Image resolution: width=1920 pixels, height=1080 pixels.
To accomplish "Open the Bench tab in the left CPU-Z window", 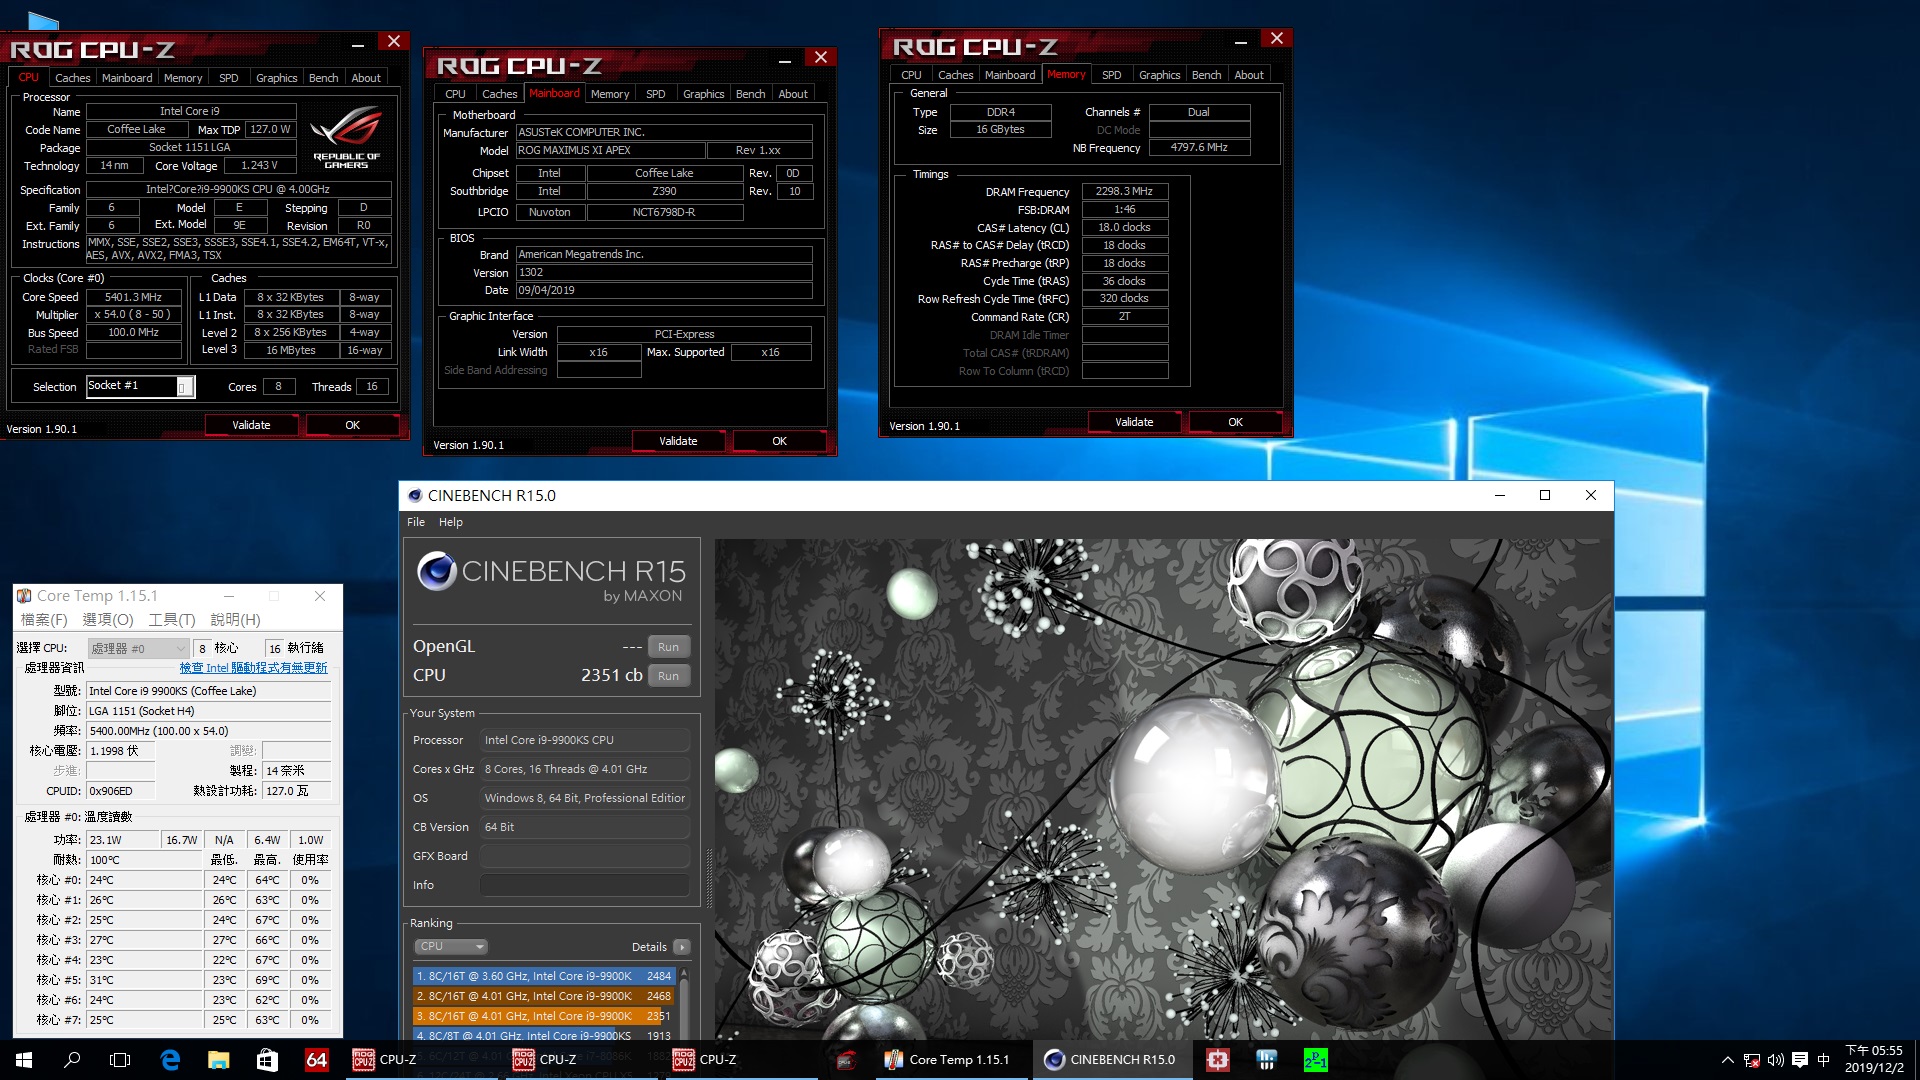I will 323,78.
